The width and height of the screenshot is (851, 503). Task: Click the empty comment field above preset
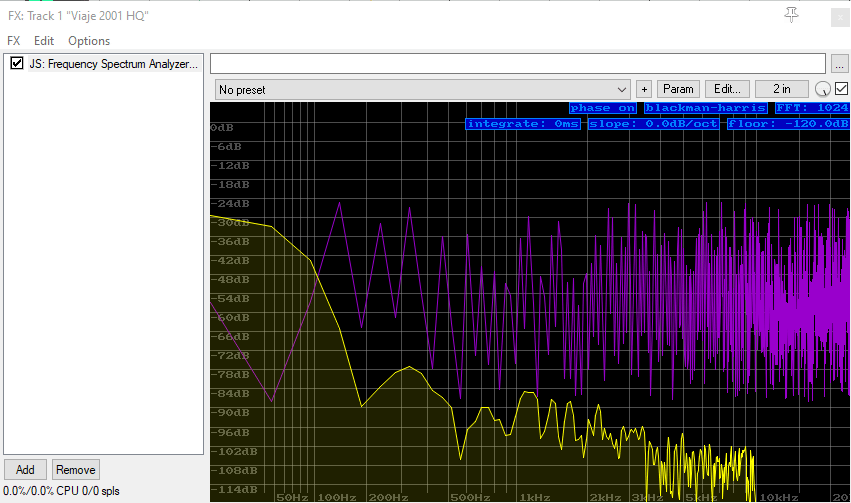tap(518, 63)
